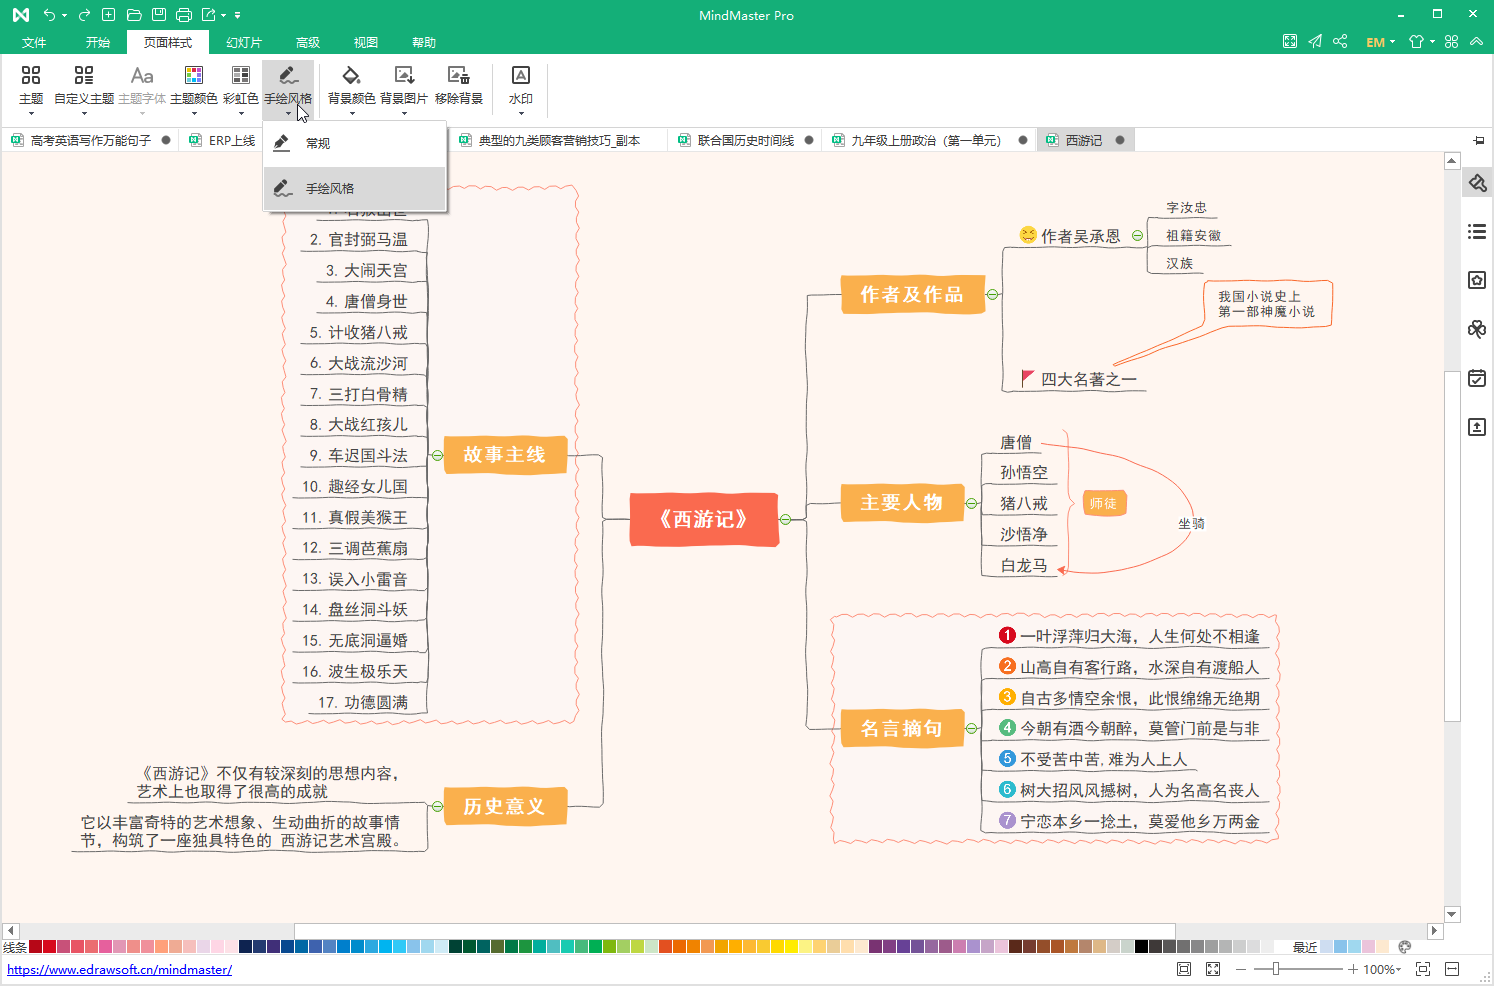Switch to the 帮助 ribbon tab
The height and width of the screenshot is (986, 1494).
coord(424,42)
